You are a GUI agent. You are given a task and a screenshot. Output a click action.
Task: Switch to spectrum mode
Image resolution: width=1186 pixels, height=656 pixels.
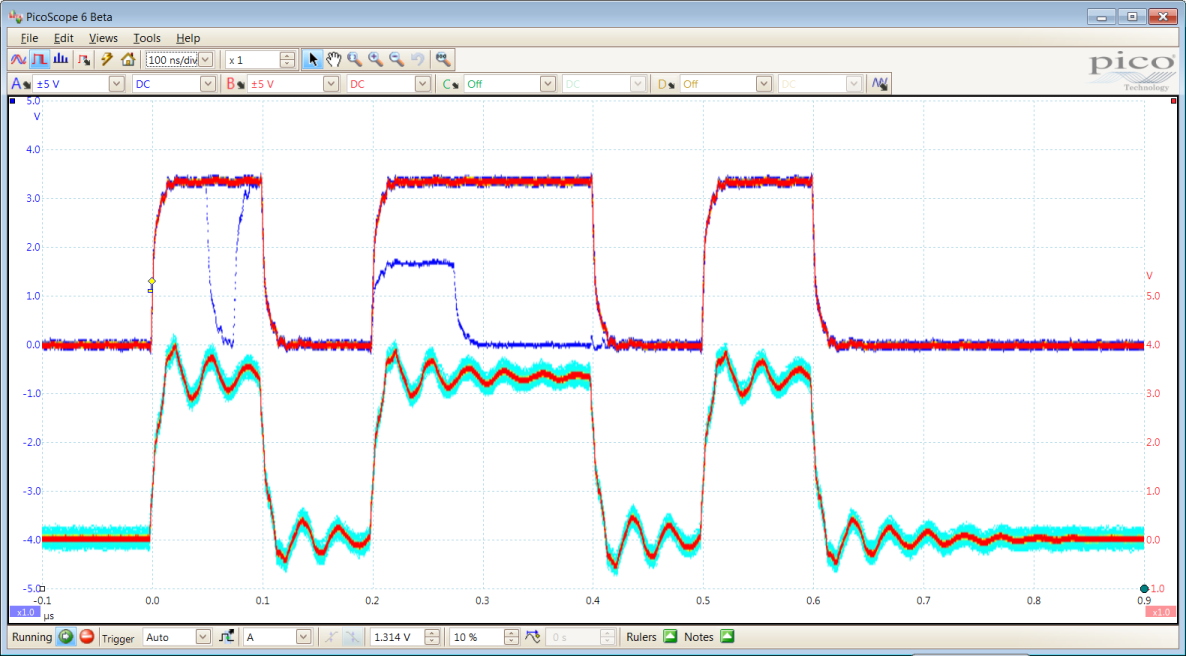click(x=61, y=60)
